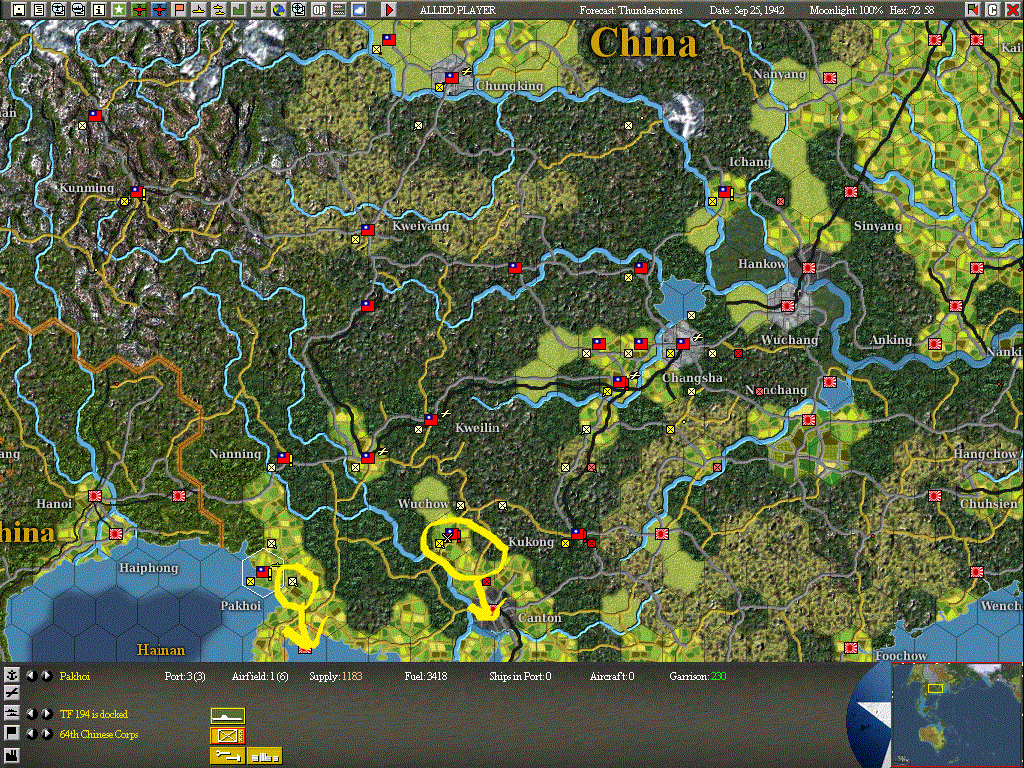Click the anchor port icon beside Pakhoi
The height and width of the screenshot is (768, 1024).
[x=12, y=675]
